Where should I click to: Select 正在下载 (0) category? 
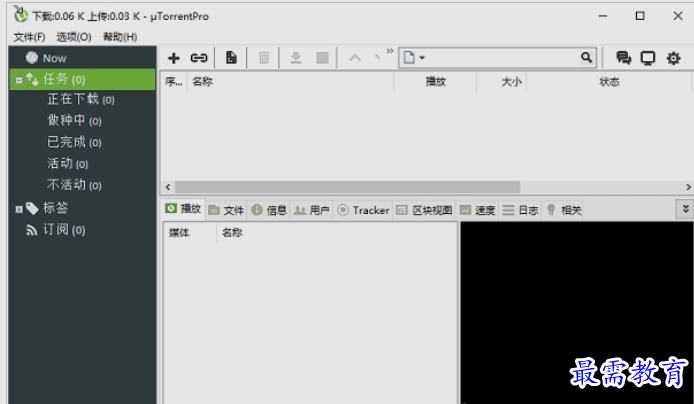pyautogui.click(x=81, y=99)
